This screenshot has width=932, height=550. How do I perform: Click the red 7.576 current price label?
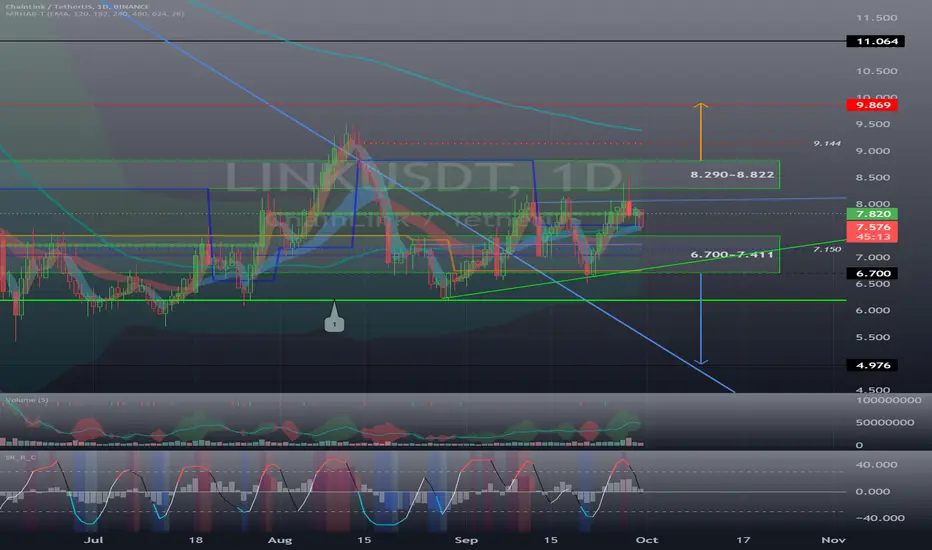pyautogui.click(x=872, y=227)
